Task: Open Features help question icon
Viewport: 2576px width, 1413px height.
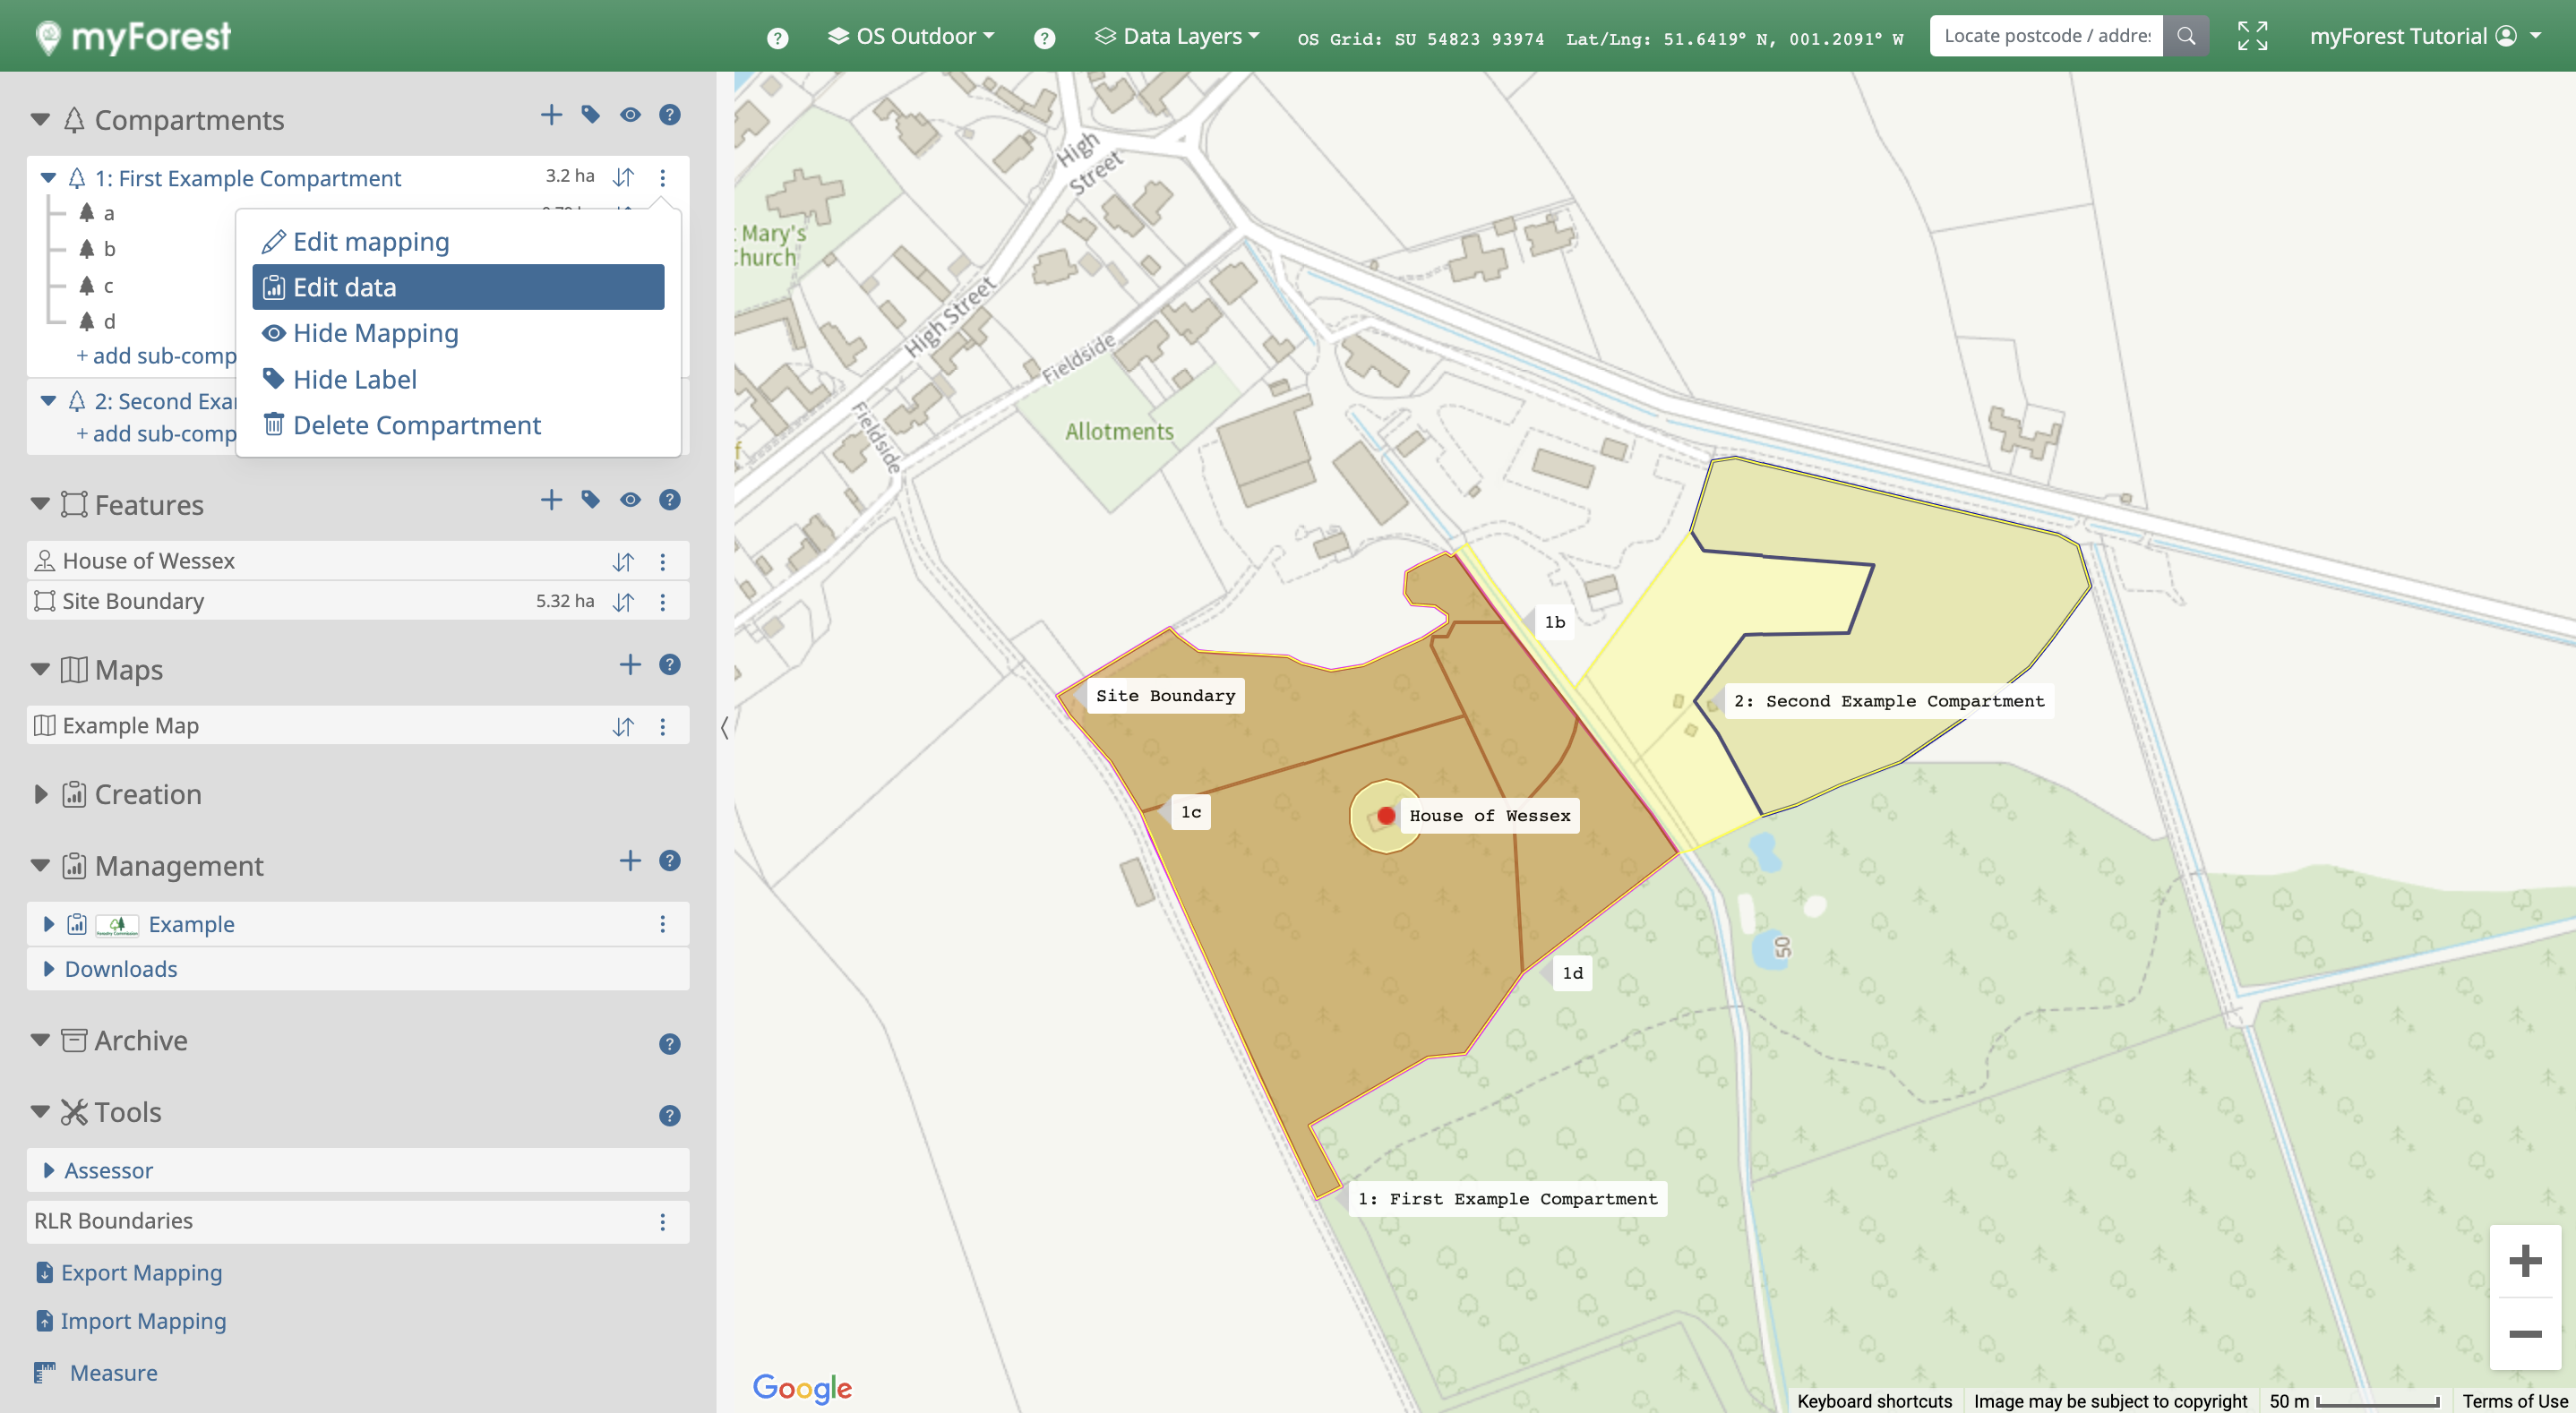Action: [669, 500]
